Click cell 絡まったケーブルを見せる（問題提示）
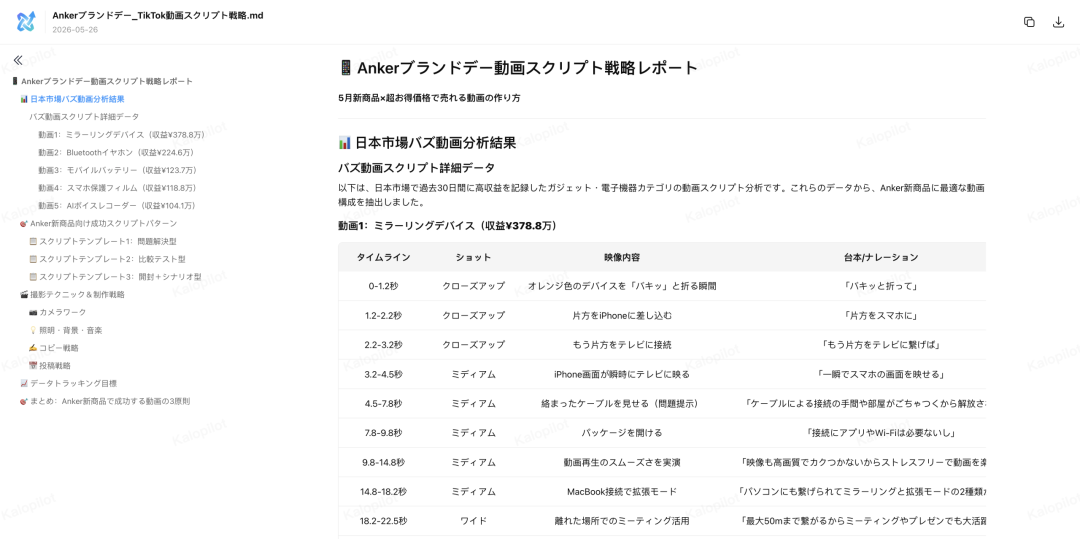The image size is (1080, 539). (x=622, y=404)
